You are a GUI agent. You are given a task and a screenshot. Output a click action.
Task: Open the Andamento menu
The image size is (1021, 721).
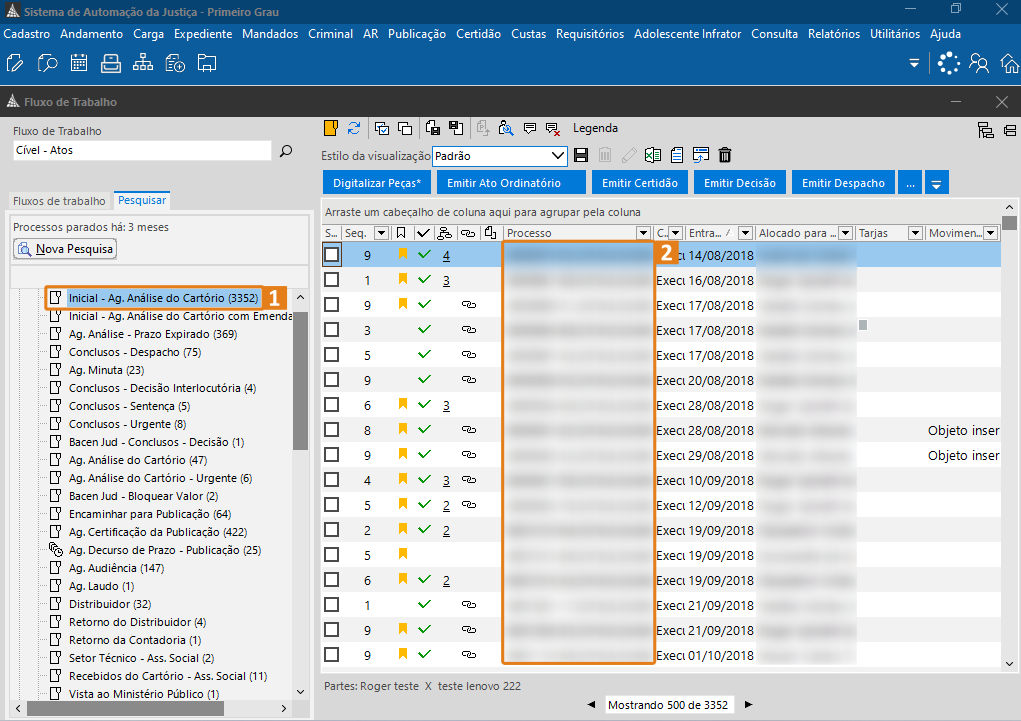tap(91, 34)
